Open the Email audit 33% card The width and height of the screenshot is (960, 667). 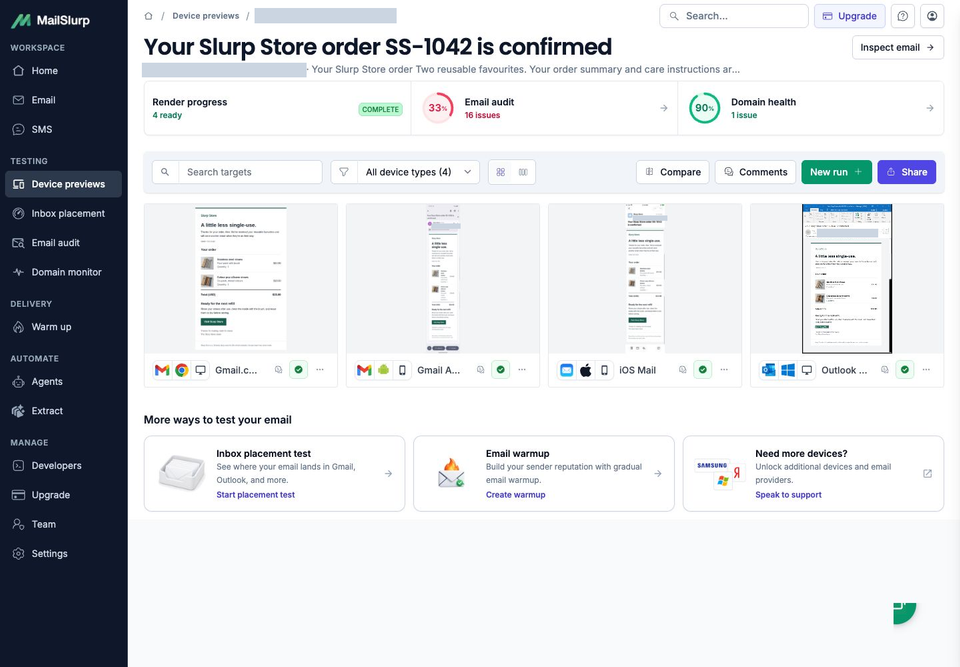[x=544, y=108]
